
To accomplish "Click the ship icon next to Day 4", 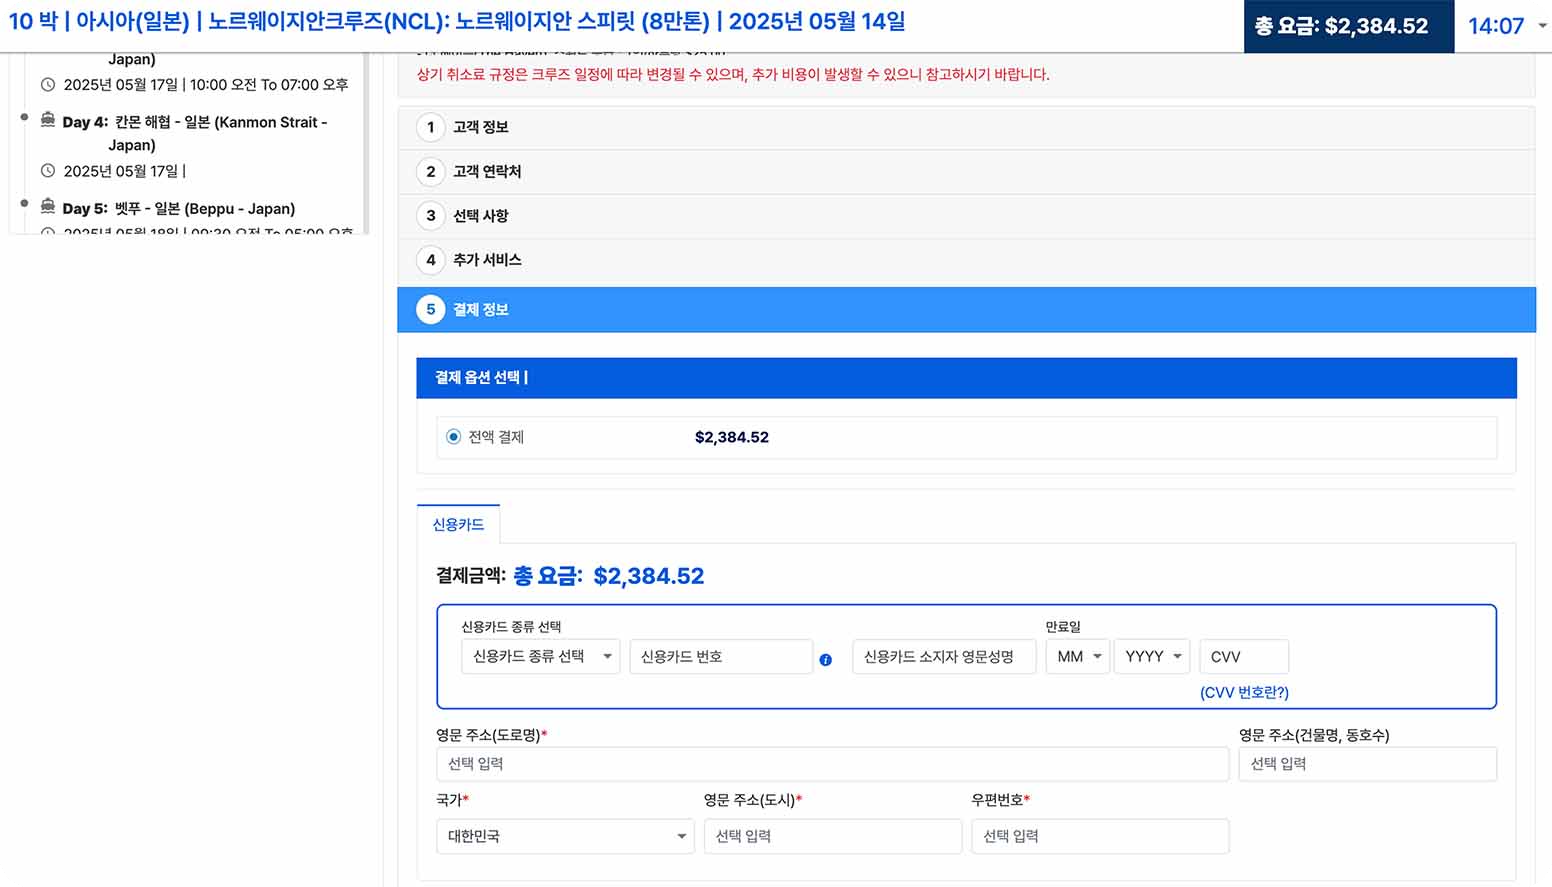I will pyautogui.click(x=47, y=122).
